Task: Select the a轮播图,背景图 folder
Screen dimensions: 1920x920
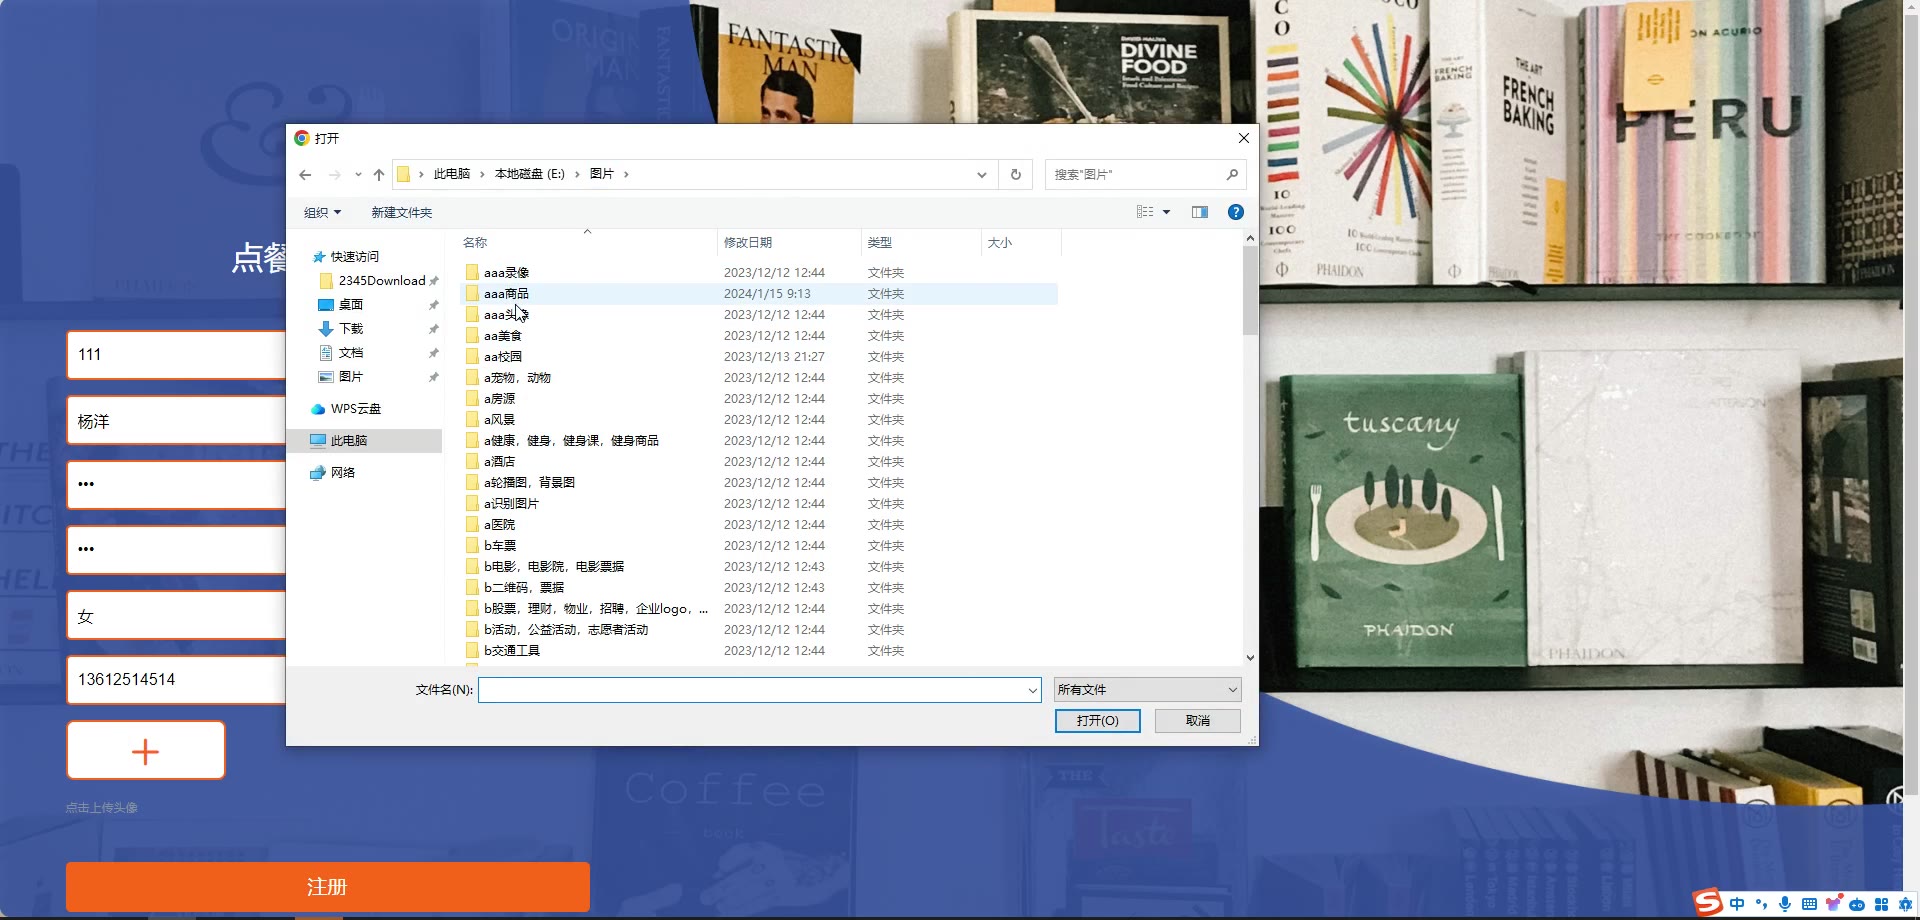Action: 758,483
